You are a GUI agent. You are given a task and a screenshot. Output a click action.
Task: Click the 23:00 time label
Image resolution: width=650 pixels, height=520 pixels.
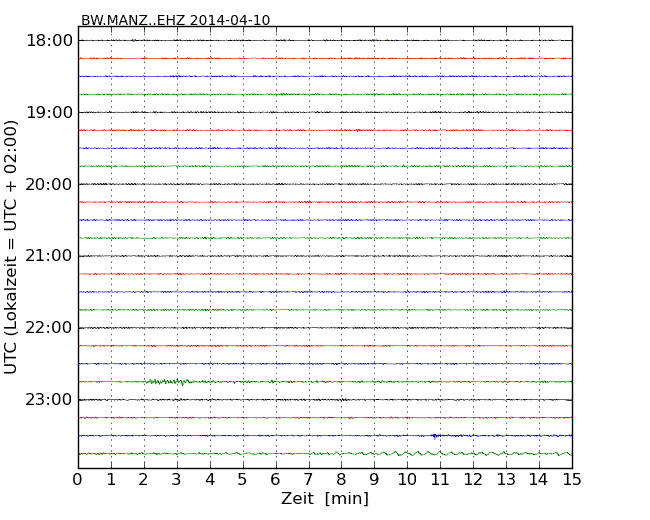(x=49, y=400)
